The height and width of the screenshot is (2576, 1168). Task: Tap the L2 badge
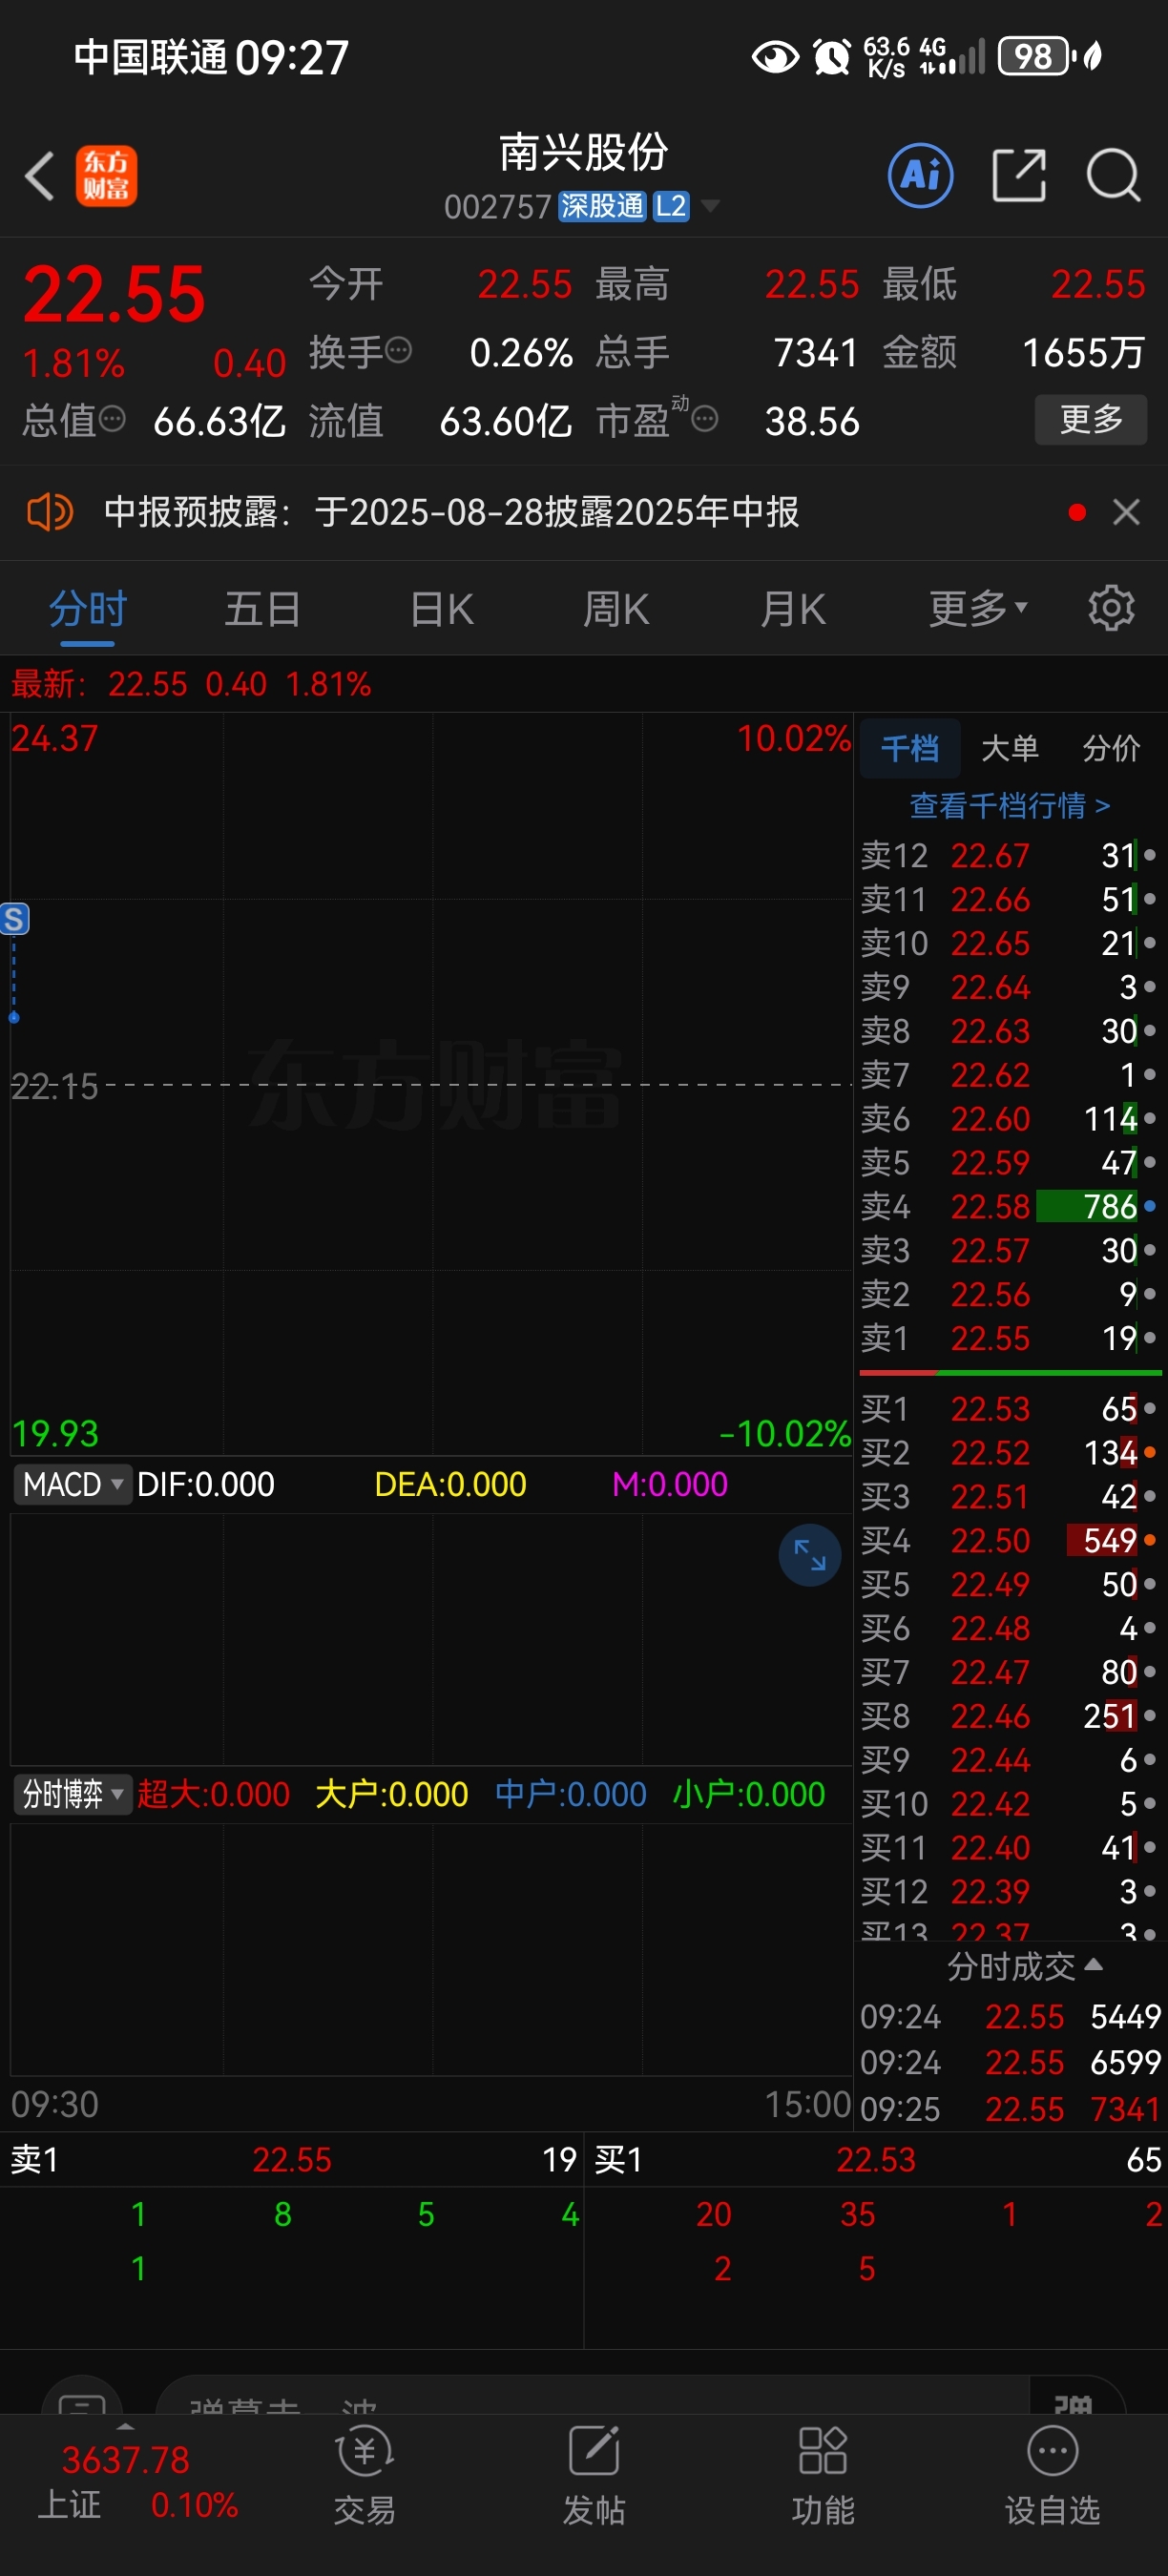670,206
